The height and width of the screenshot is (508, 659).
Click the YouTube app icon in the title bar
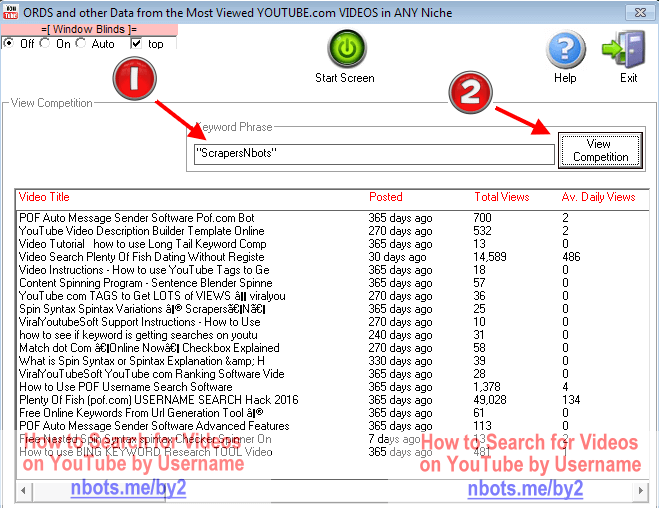(x=10, y=12)
